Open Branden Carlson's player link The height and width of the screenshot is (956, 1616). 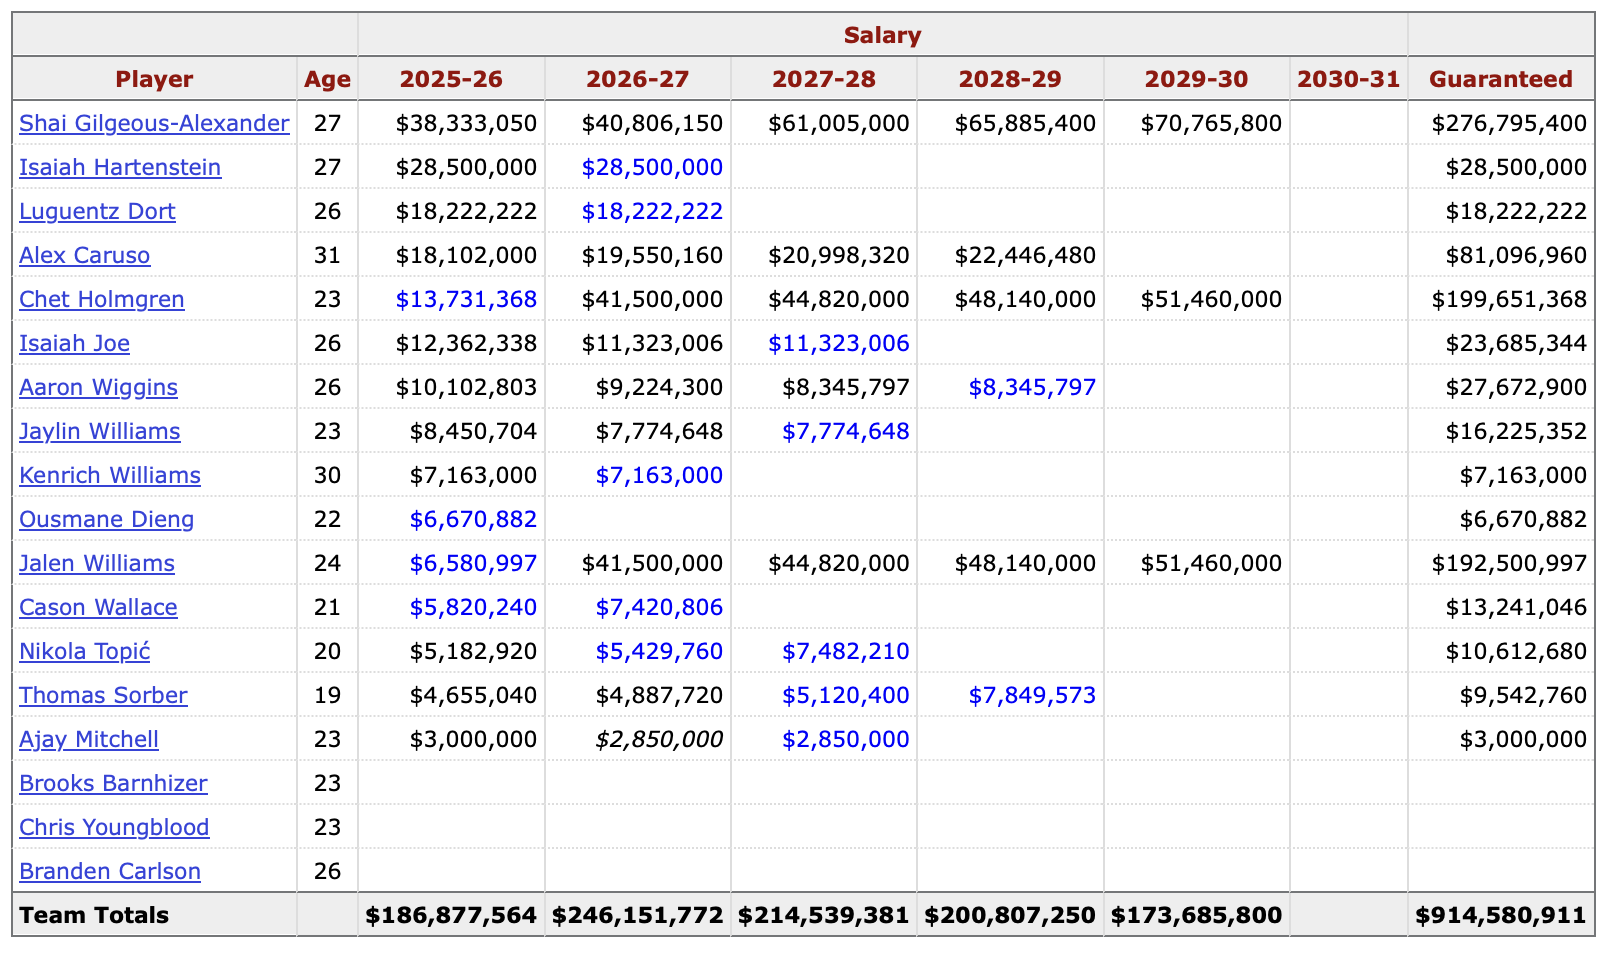110,871
